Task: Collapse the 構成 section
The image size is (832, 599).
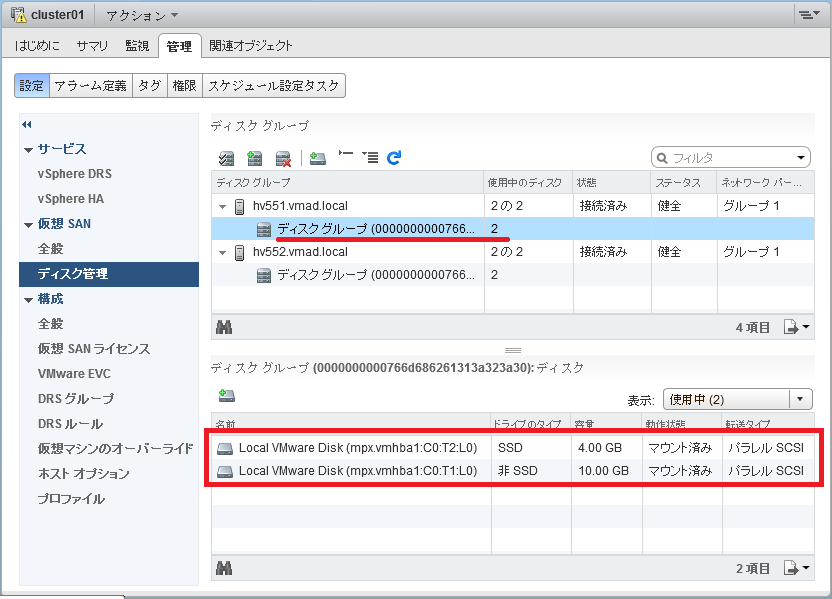Action: pos(29,300)
